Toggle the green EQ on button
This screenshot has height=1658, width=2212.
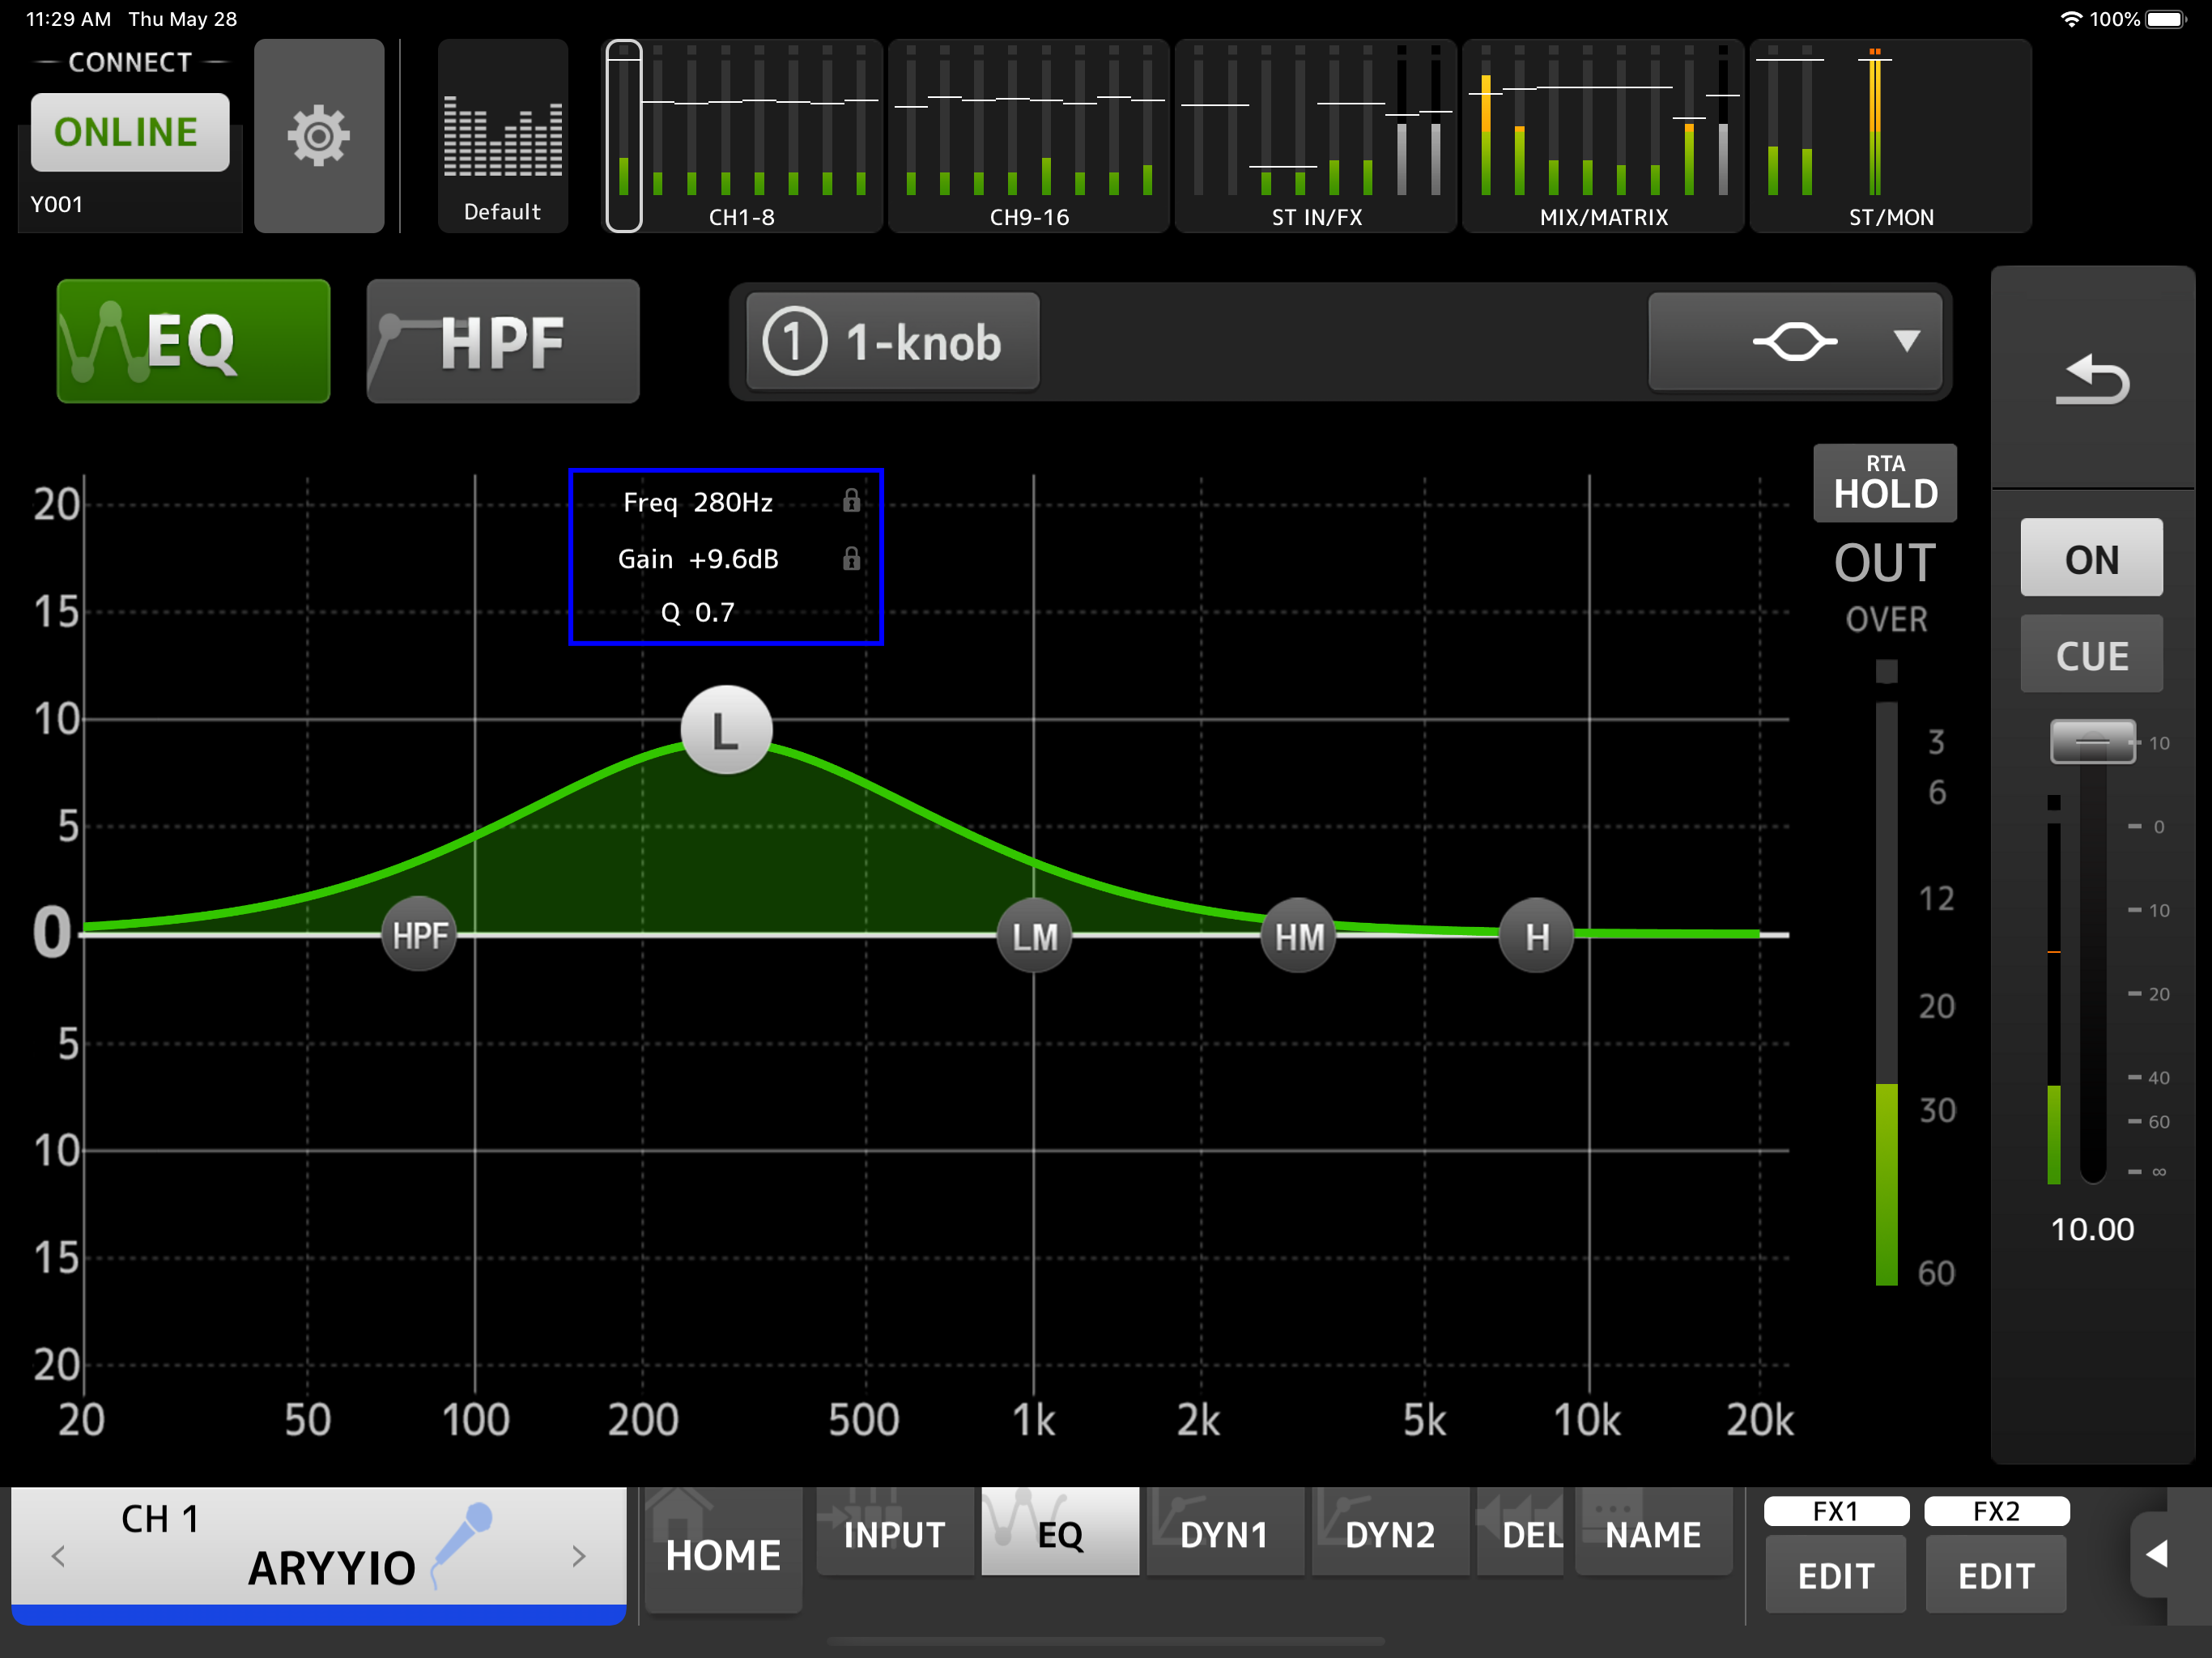(193, 341)
